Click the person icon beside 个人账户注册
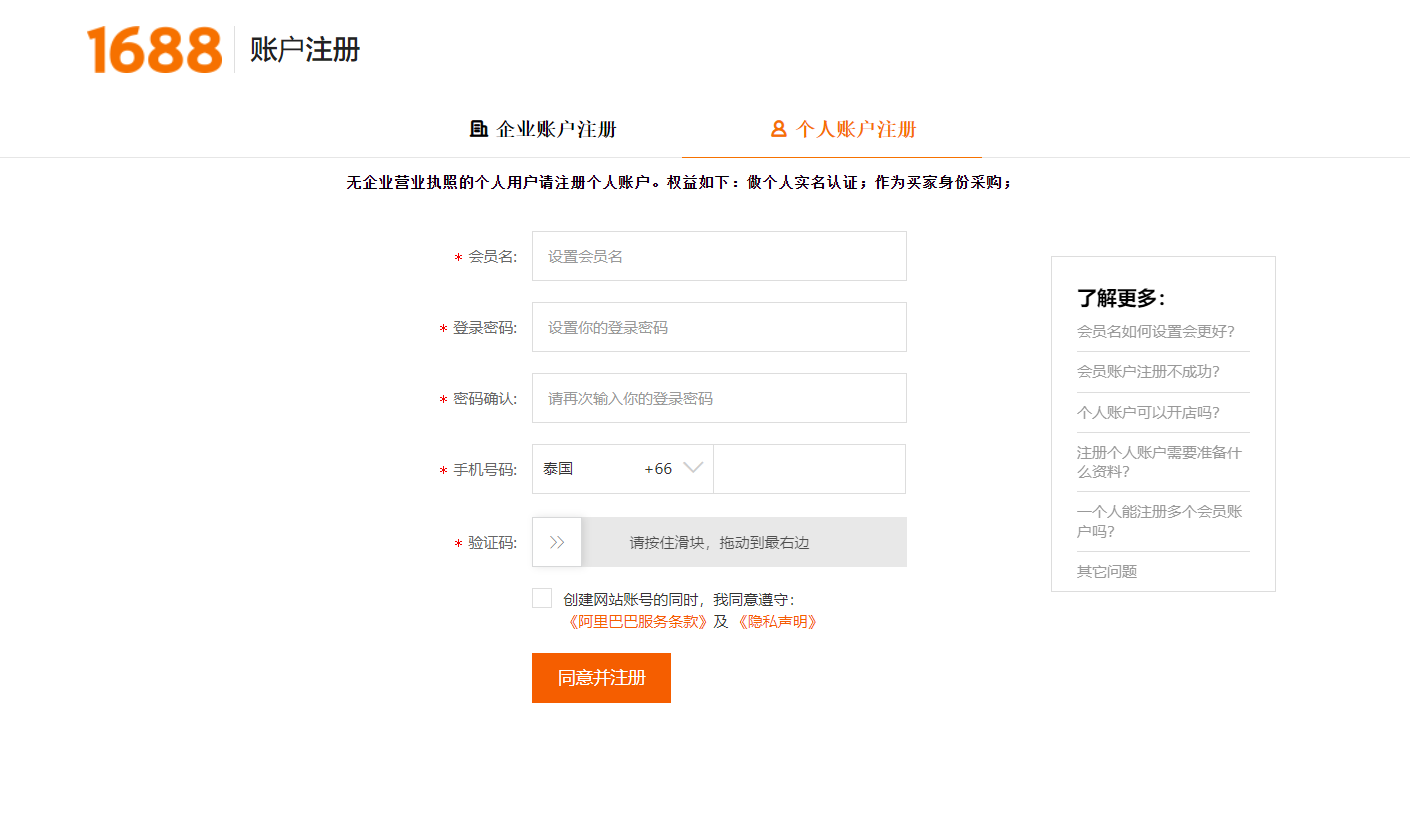The height and width of the screenshot is (836, 1410). 779,129
